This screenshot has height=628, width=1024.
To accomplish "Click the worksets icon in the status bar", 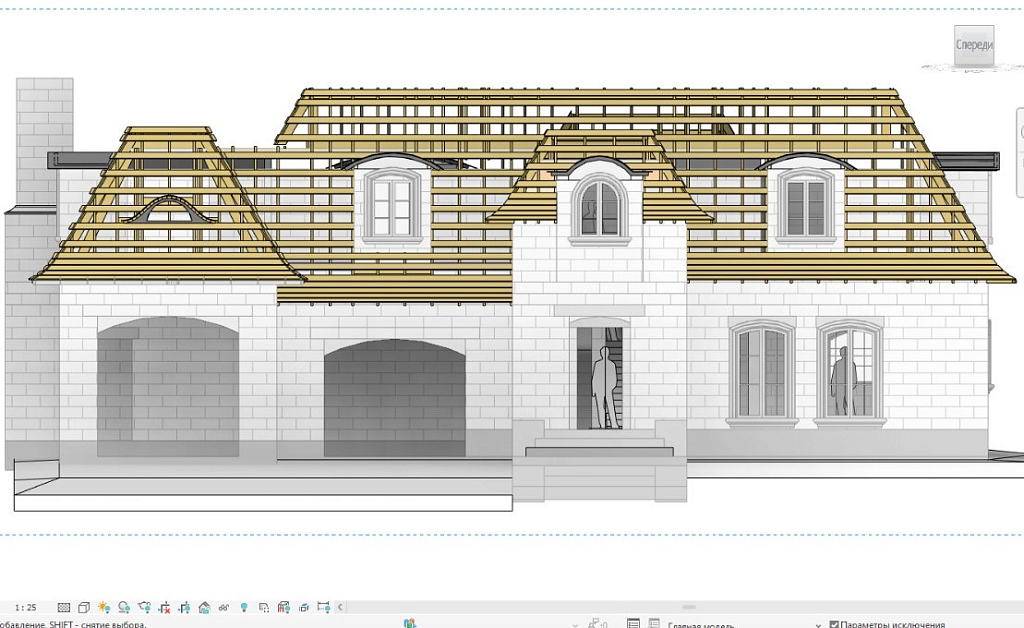I will pyautogui.click(x=409, y=623).
